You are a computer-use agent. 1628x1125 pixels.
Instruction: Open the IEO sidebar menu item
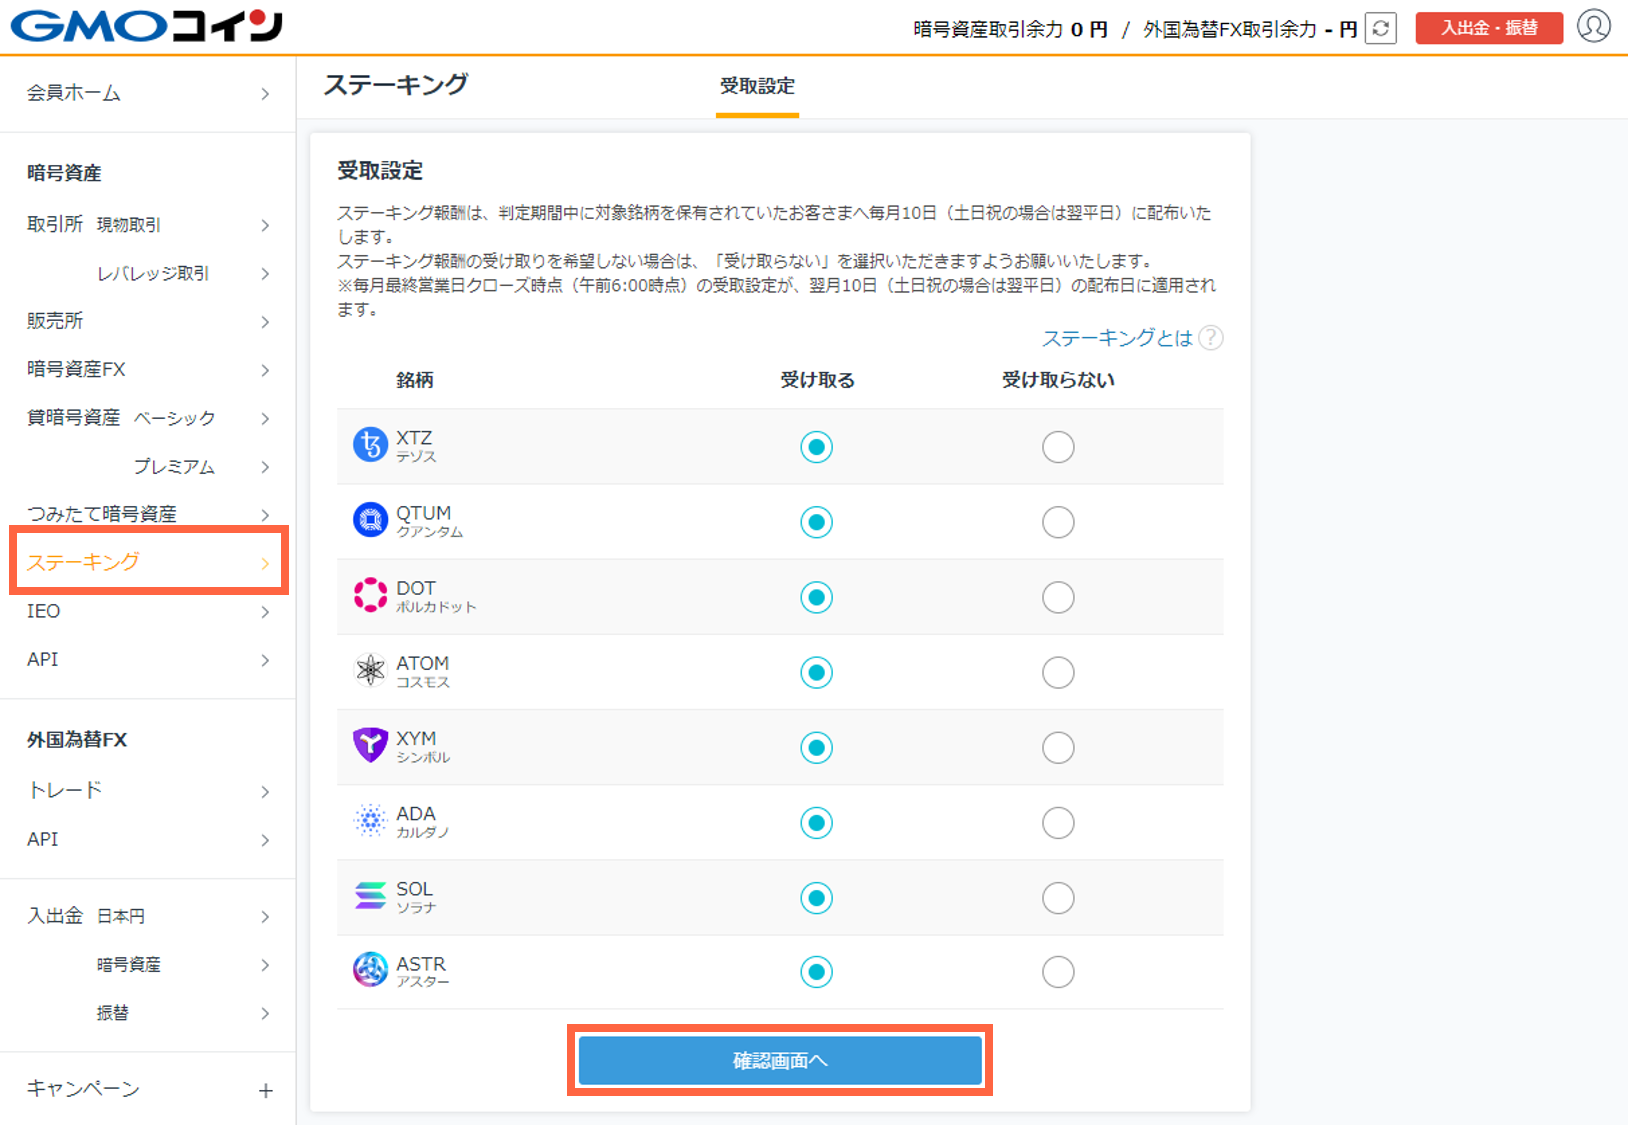point(148,611)
